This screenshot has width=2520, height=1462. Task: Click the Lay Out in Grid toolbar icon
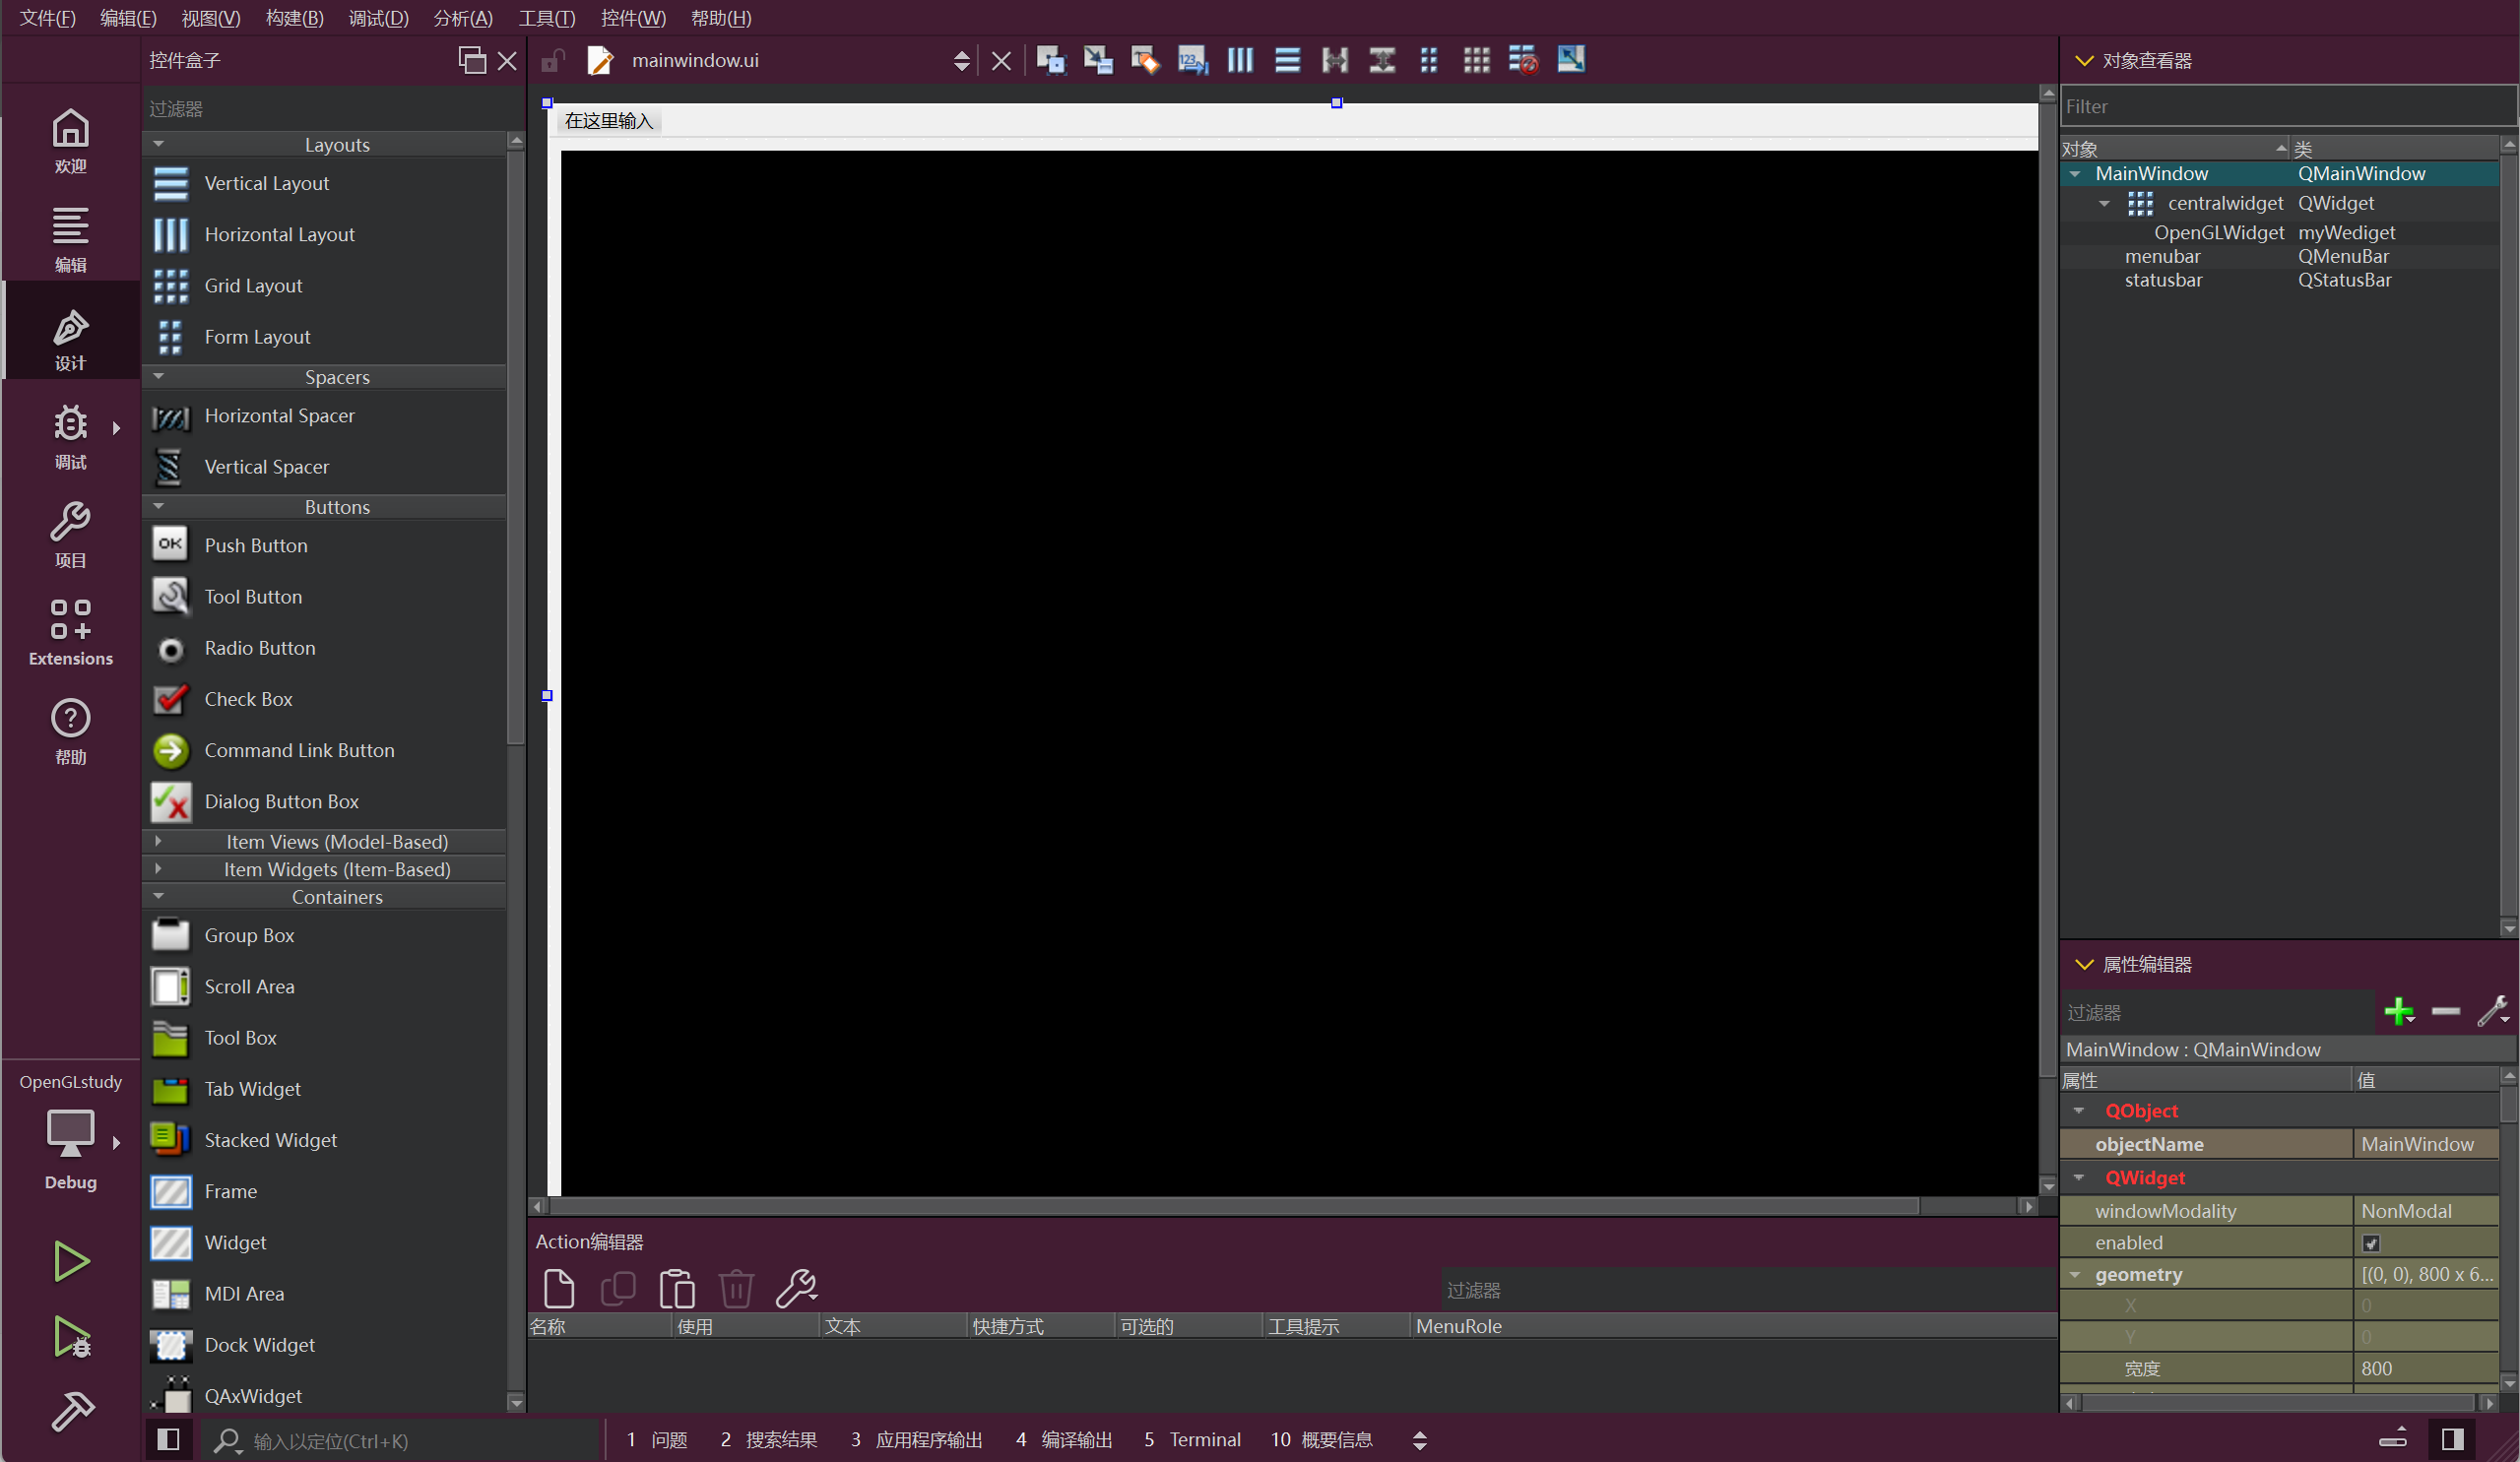pyautogui.click(x=1476, y=60)
